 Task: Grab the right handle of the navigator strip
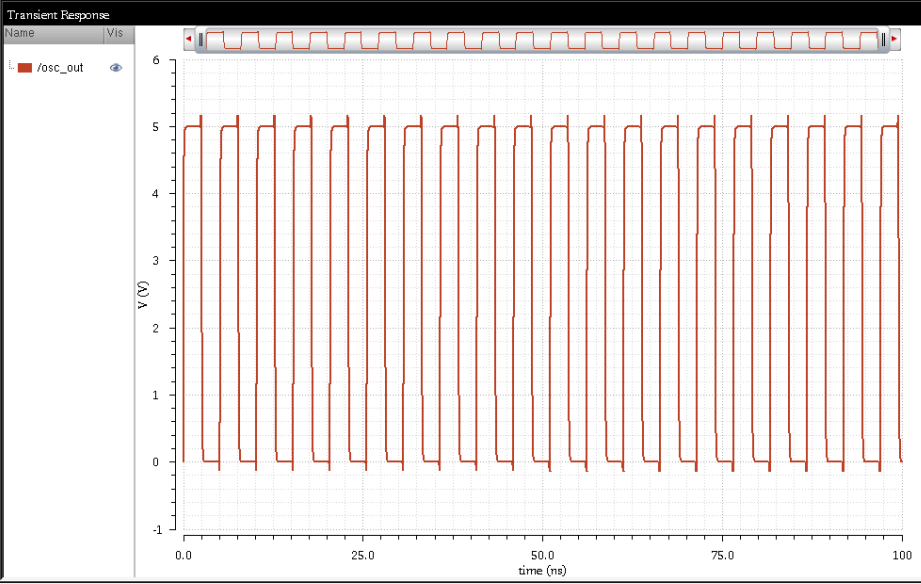[x=884, y=37]
